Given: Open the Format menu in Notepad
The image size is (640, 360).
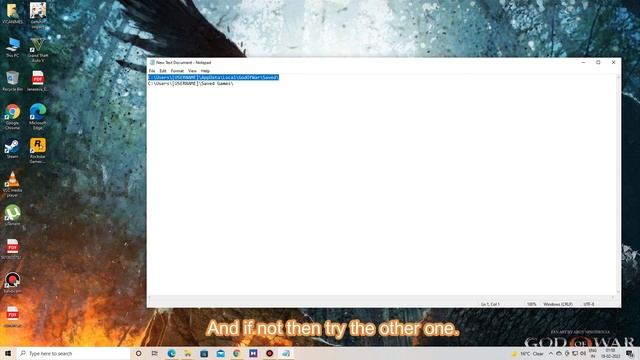Looking at the screenshot, I should pyautogui.click(x=177, y=71).
